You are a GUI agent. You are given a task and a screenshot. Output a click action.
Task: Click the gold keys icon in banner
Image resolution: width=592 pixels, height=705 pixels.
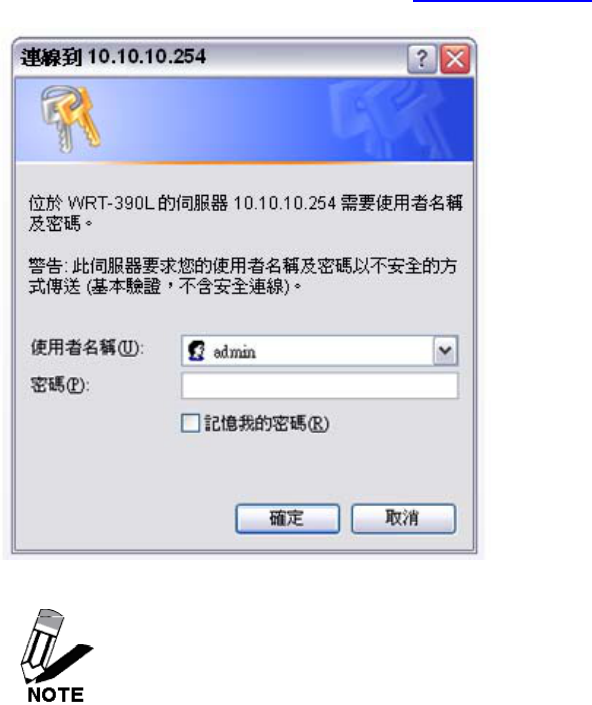(70, 118)
